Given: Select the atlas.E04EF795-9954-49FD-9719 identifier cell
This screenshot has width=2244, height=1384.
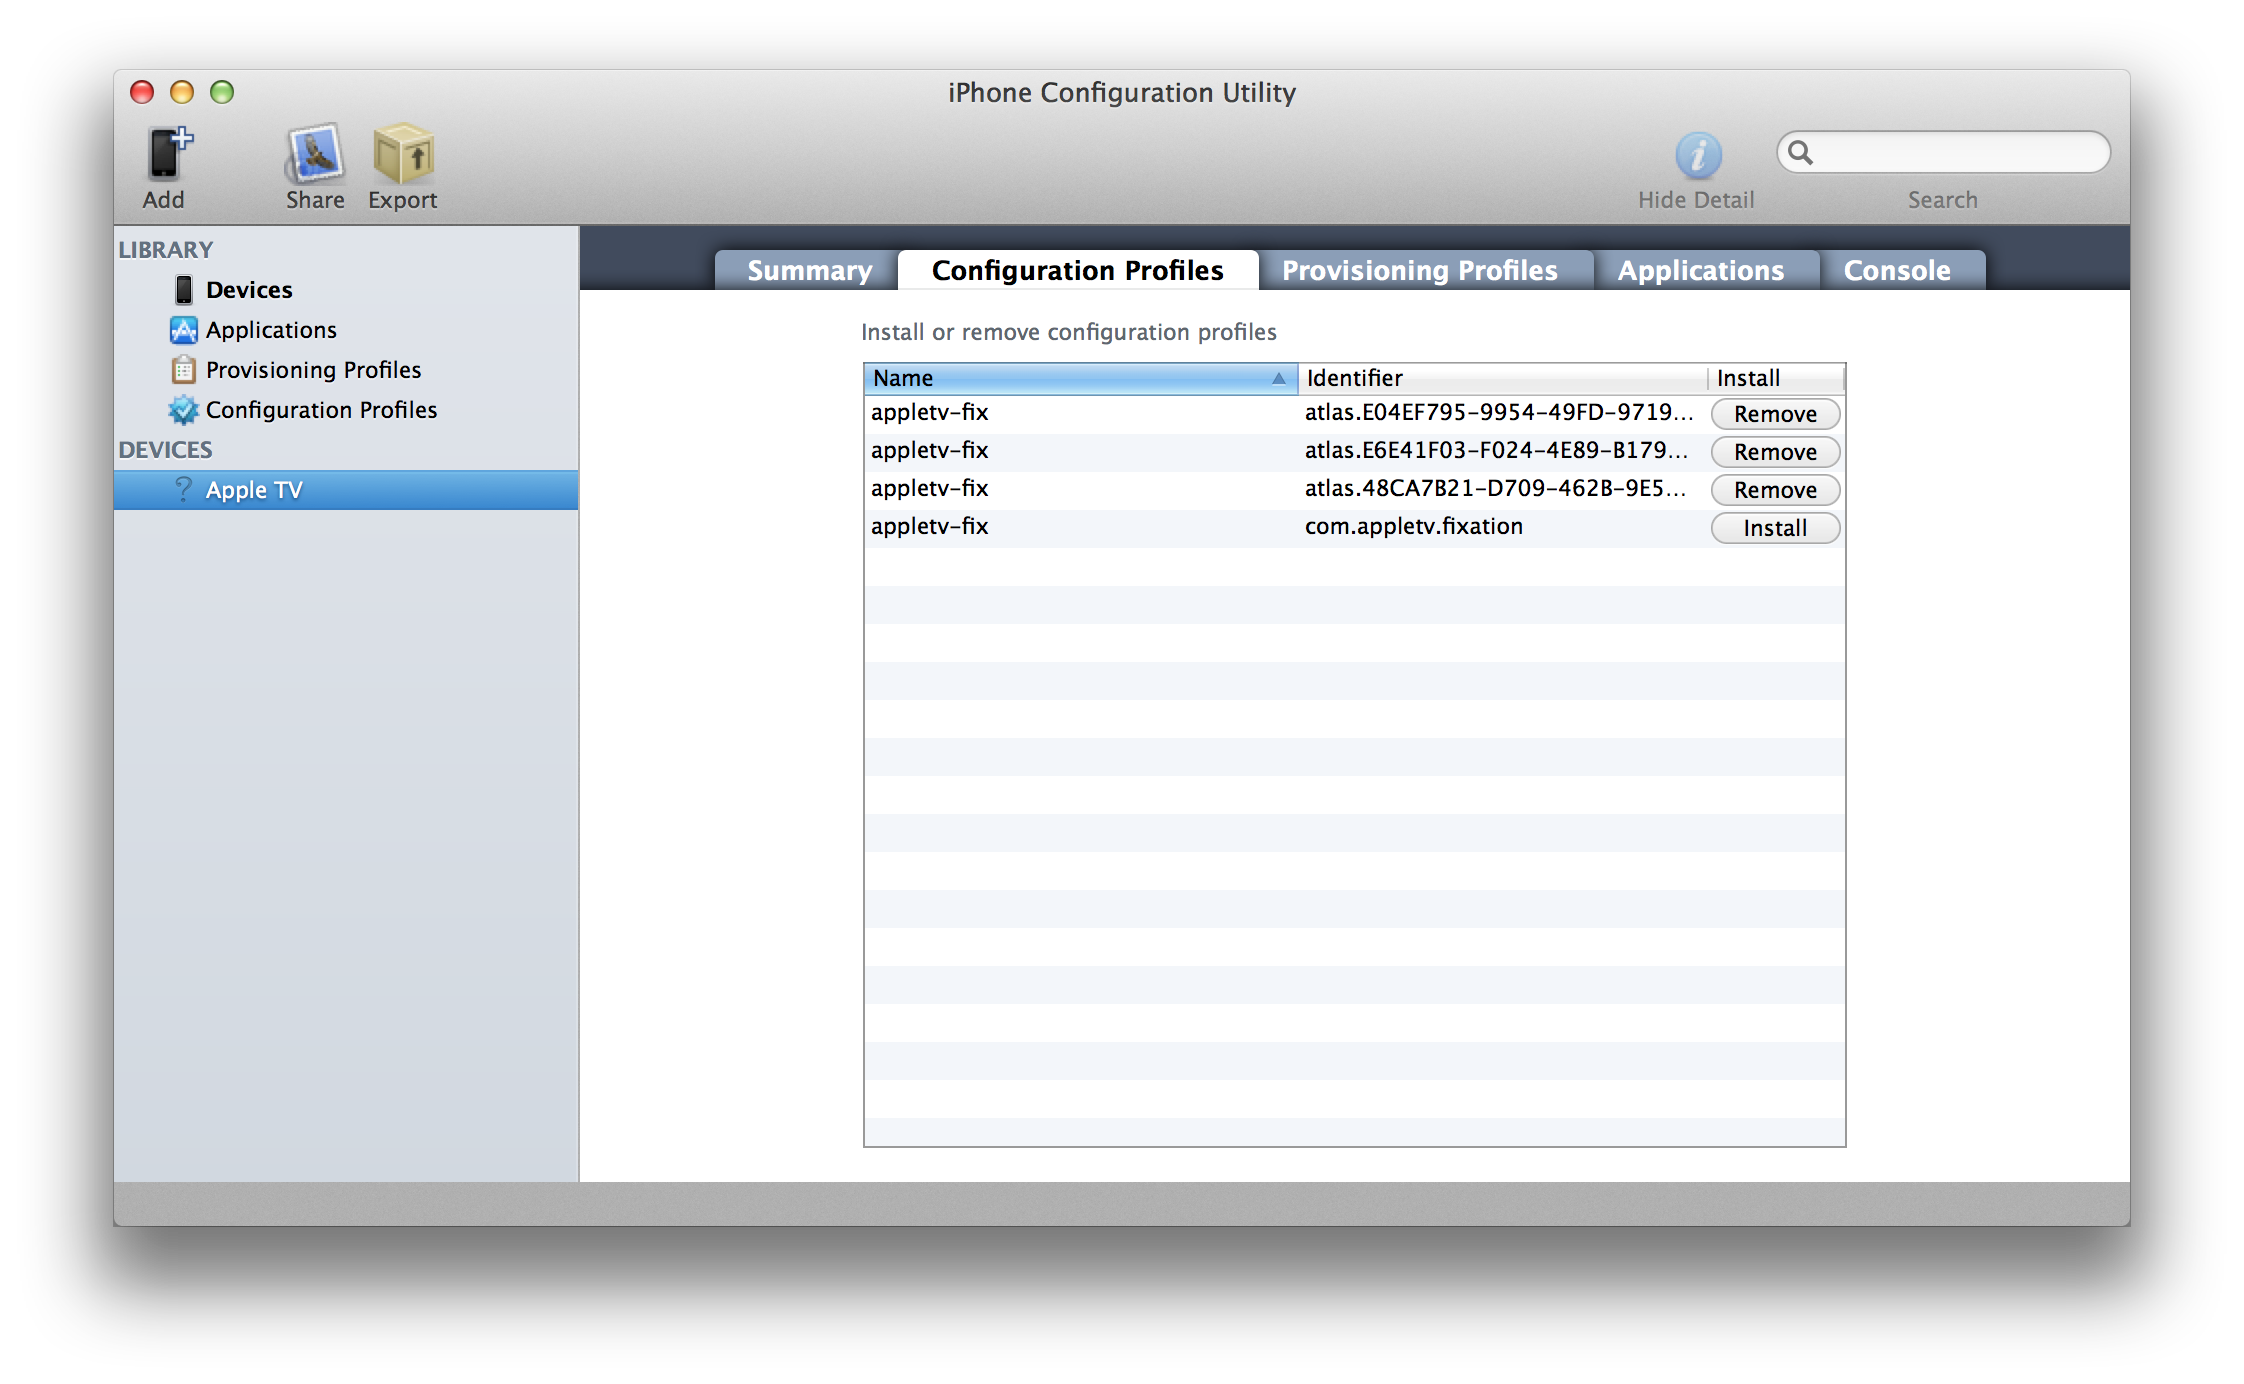Looking at the screenshot, I should tap(1498, 412).
